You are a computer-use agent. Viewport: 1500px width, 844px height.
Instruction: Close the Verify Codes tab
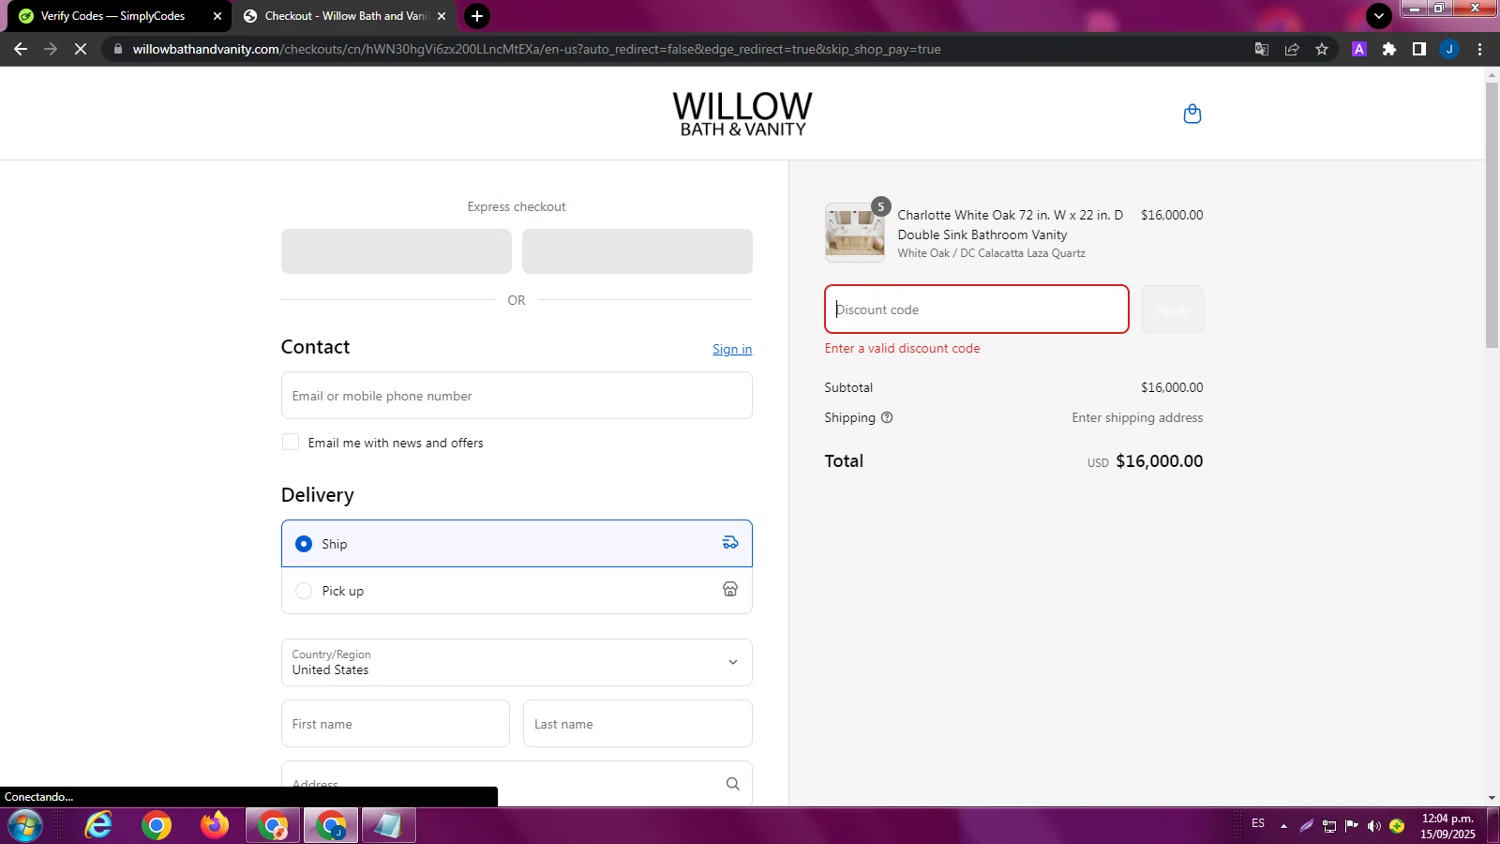[217, 16]
